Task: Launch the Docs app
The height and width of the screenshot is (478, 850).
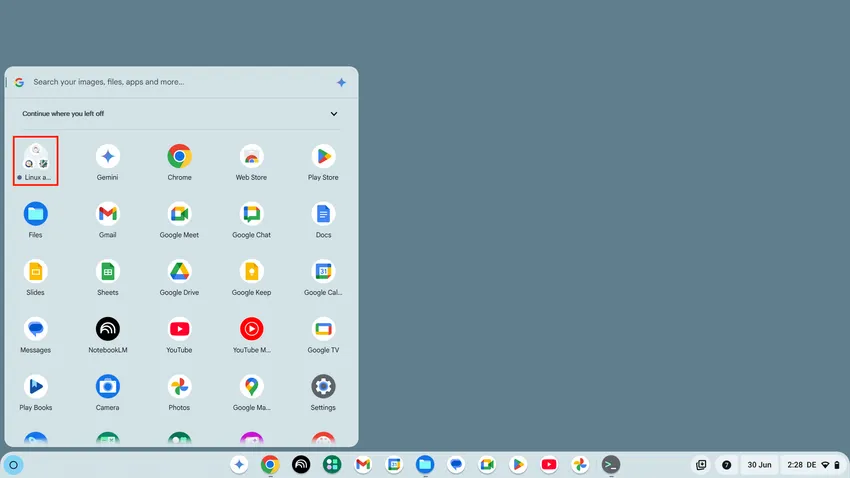Action: coord(323,219)
